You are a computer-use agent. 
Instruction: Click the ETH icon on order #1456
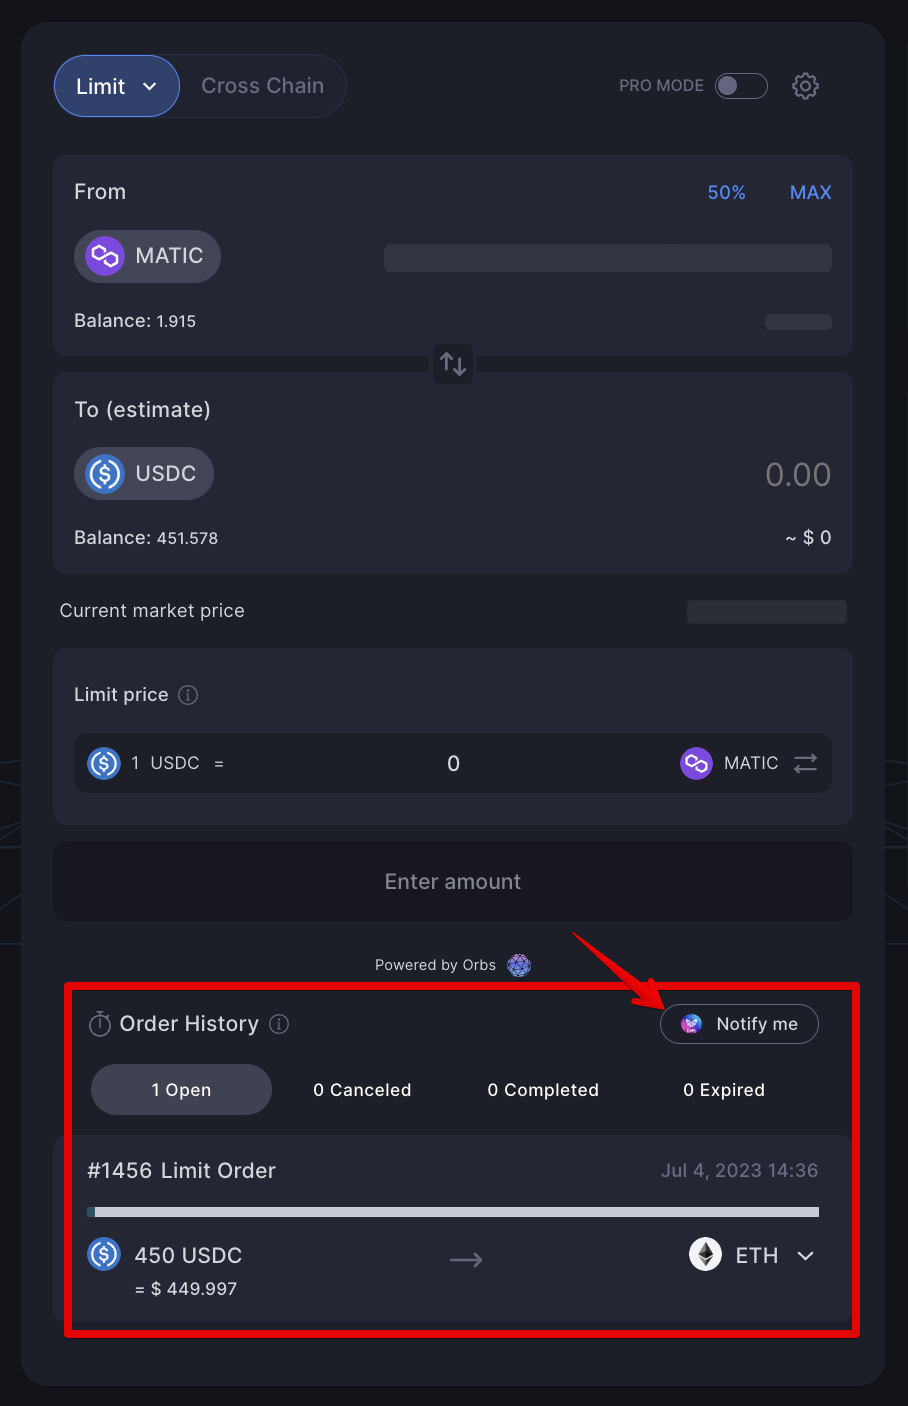[x=705, y=1255]
